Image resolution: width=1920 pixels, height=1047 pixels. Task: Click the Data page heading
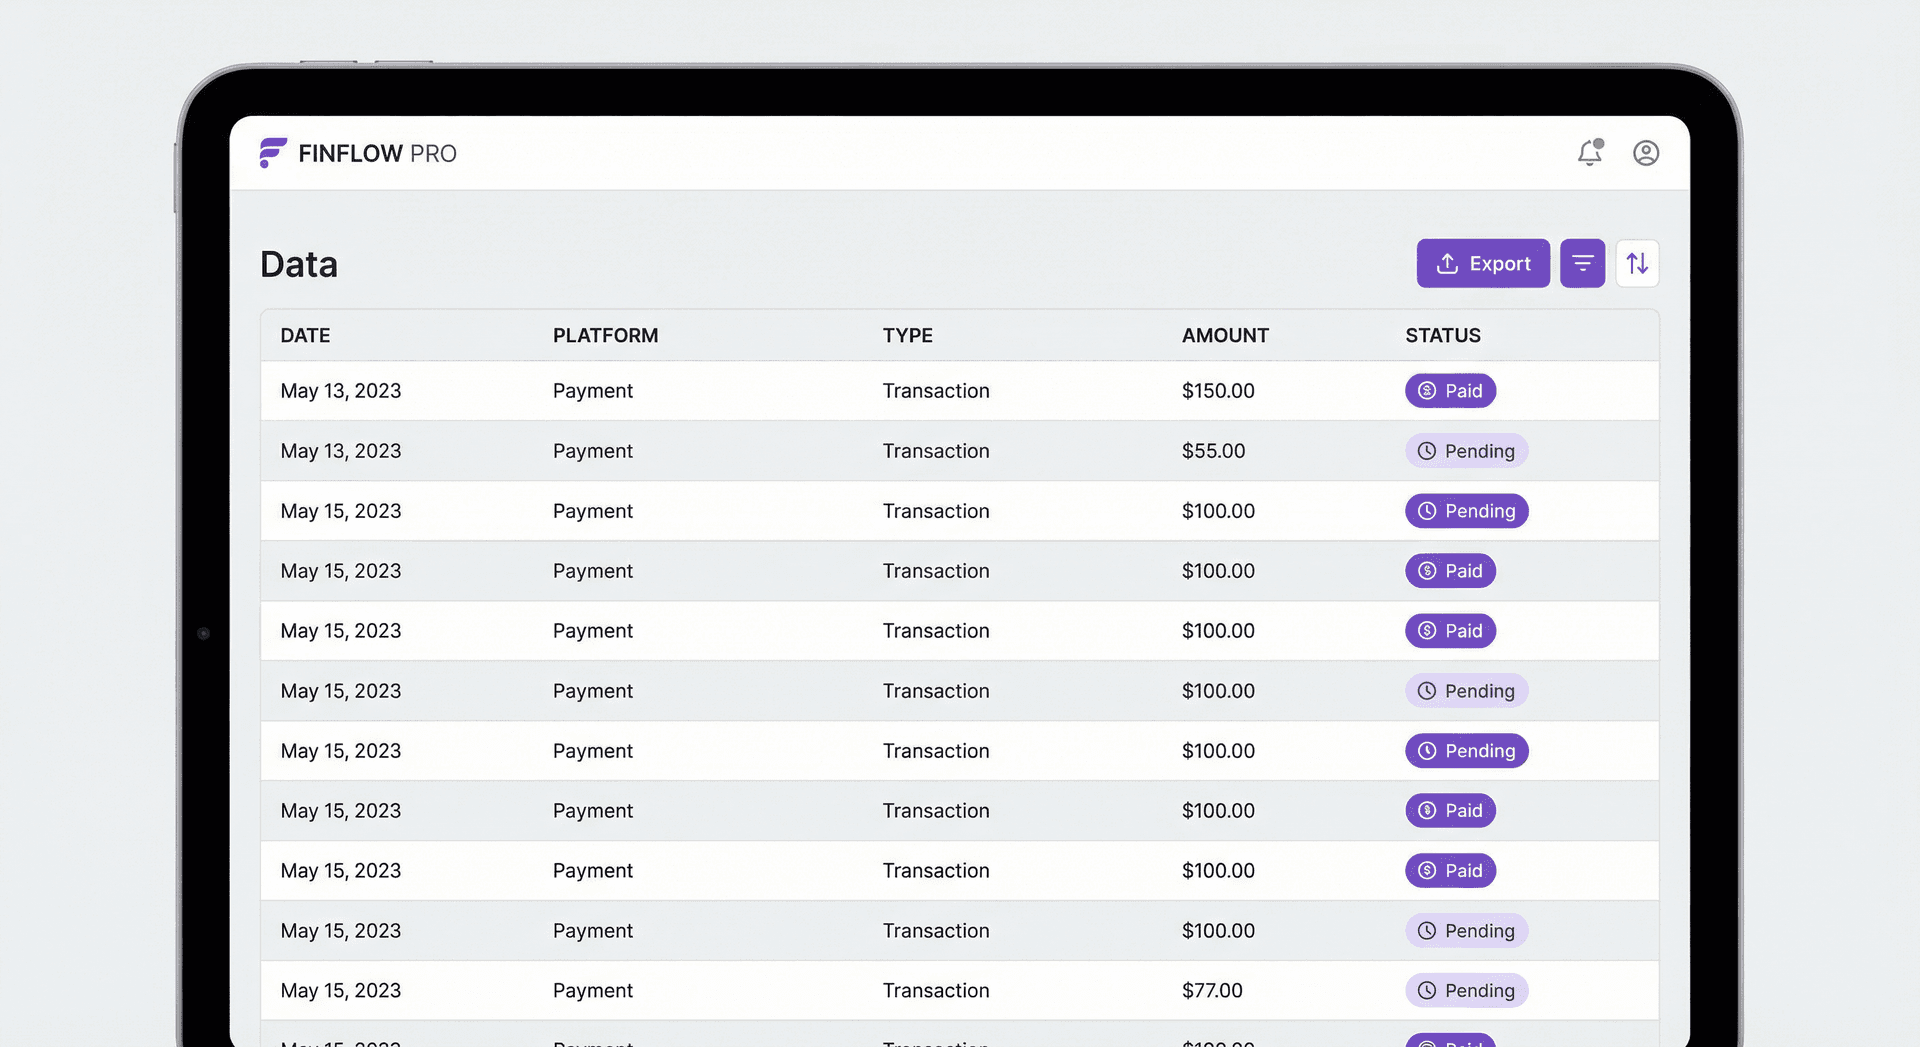coord(298,263)
